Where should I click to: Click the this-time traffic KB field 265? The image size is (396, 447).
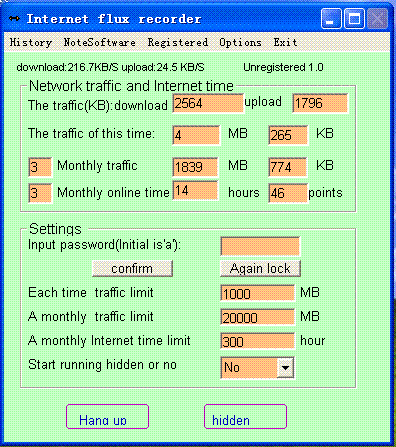pos(288,135)
